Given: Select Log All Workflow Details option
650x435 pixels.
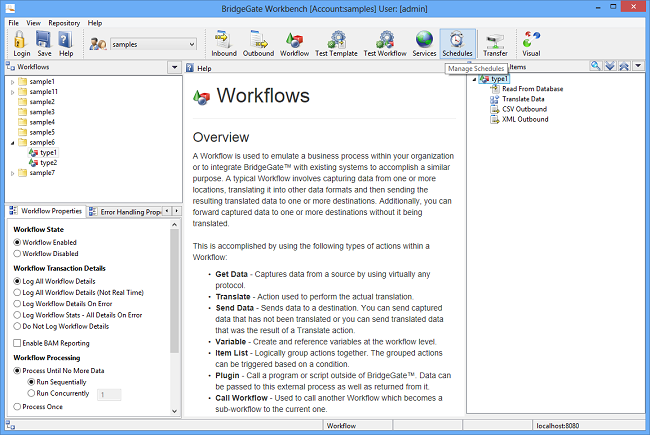Looking at the screenshot, I should click(17, 281).
